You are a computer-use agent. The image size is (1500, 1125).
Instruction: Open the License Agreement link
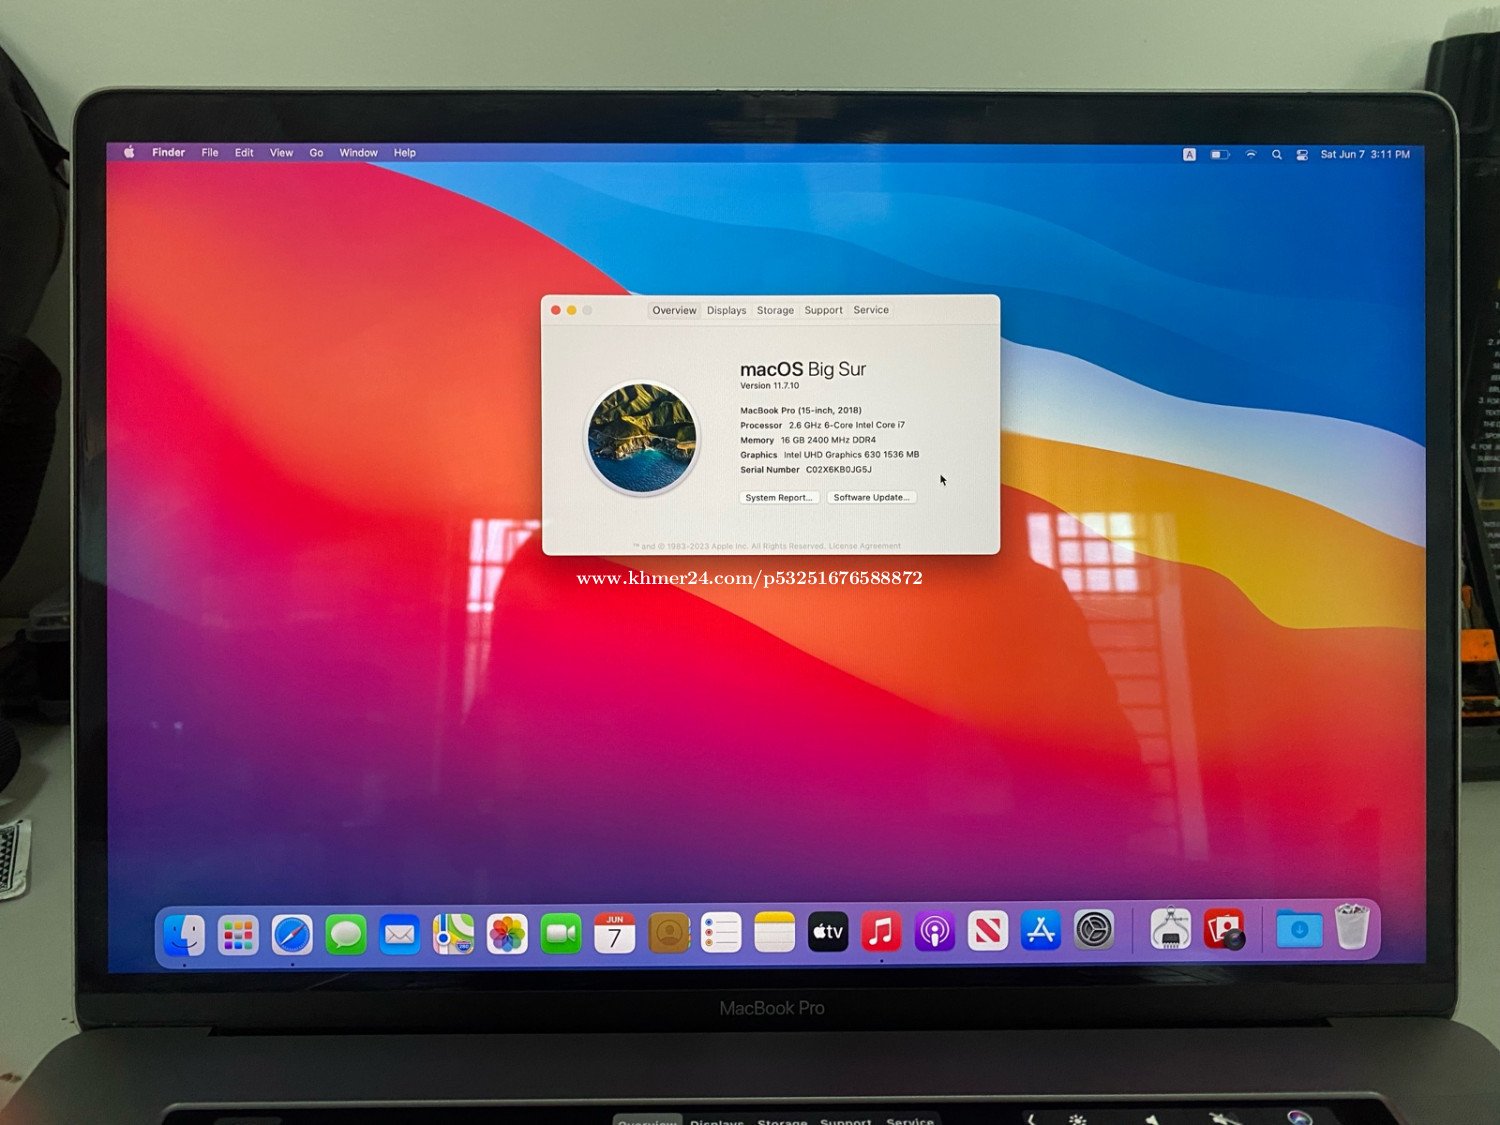(x=864, y=546)
